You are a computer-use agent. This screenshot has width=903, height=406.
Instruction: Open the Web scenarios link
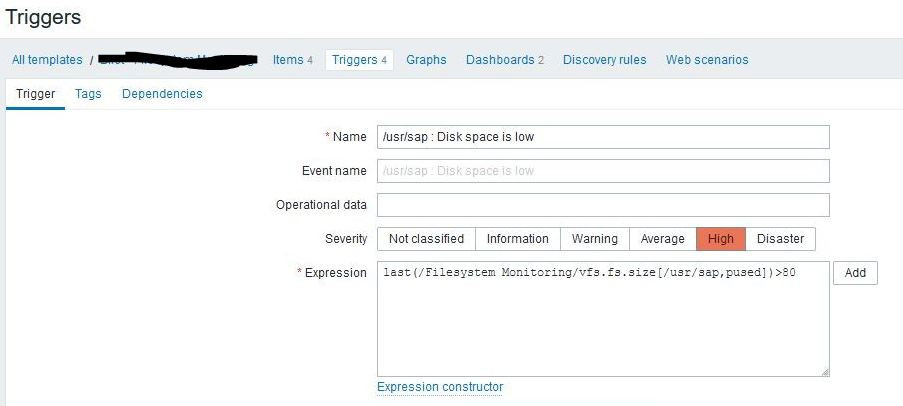coord(707,60)
